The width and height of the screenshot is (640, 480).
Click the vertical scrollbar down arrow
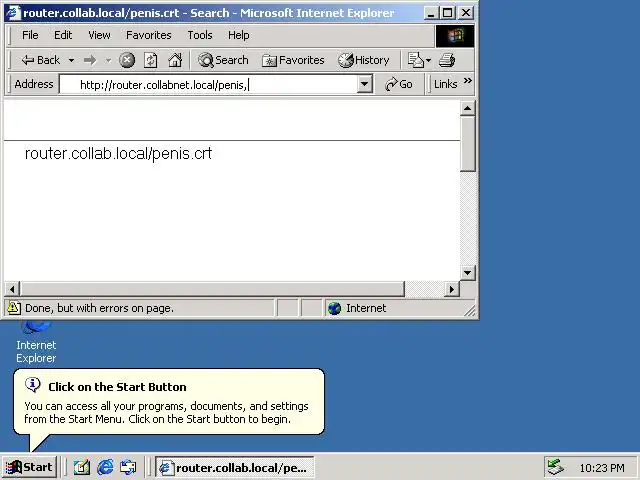[x=467, y=273]
